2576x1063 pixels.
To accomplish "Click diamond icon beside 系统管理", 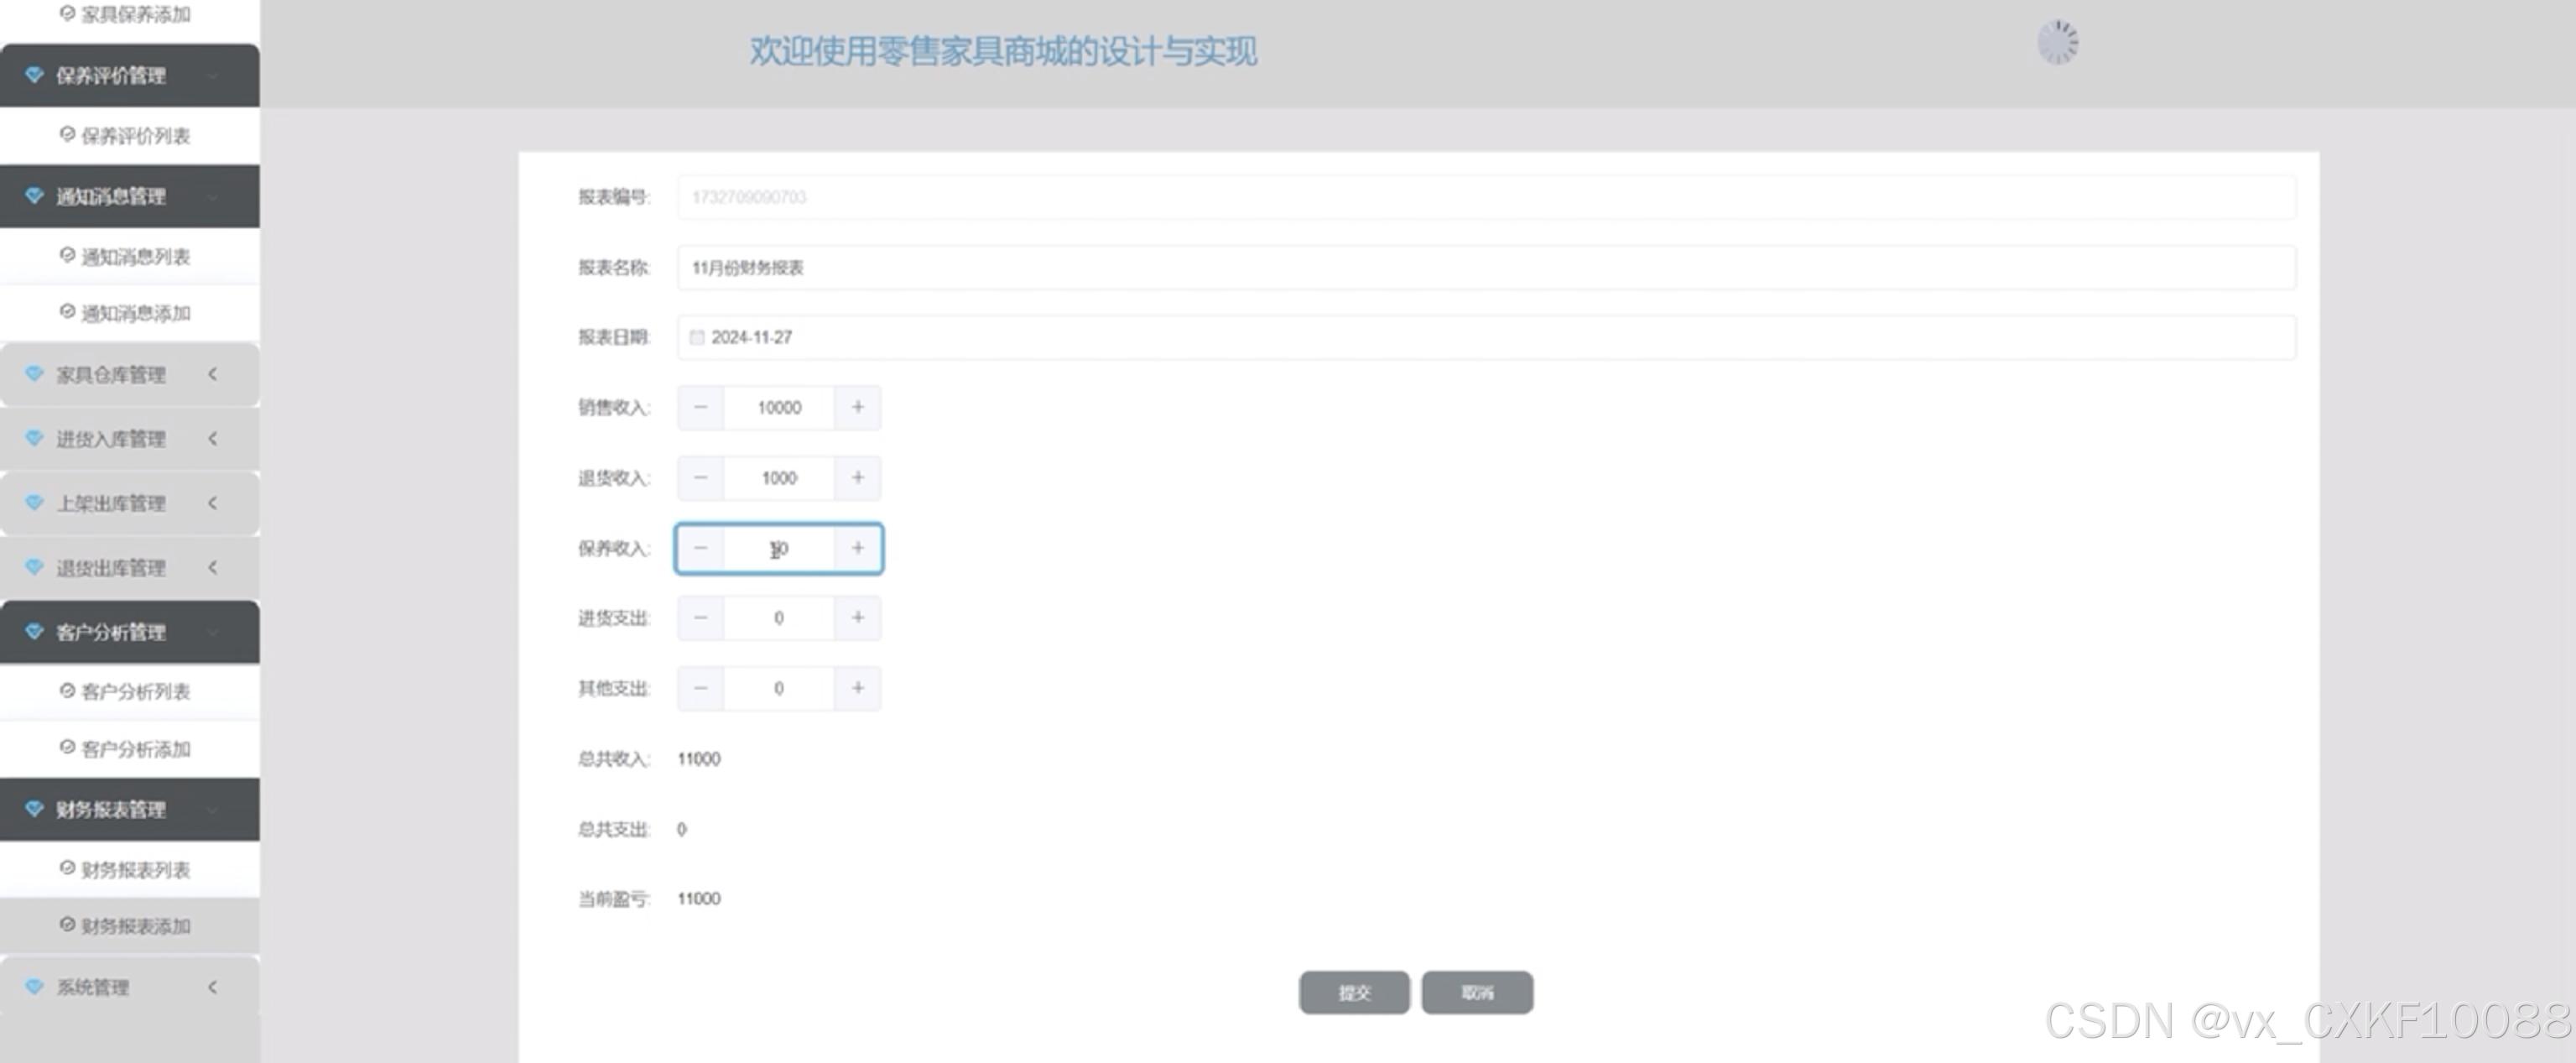I will (x=34, y=987).
